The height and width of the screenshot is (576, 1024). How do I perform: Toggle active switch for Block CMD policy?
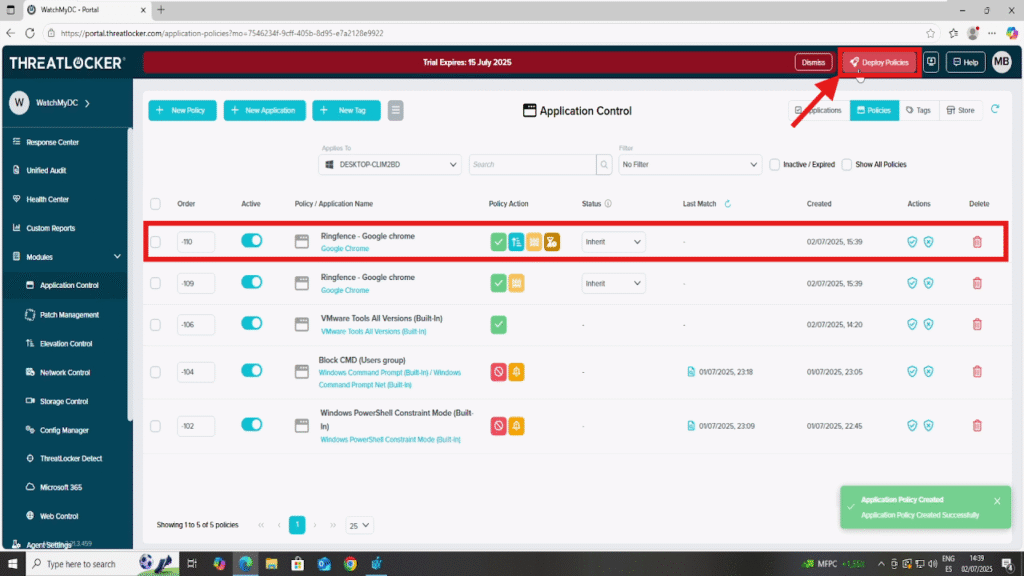click(x=251, y=370)
